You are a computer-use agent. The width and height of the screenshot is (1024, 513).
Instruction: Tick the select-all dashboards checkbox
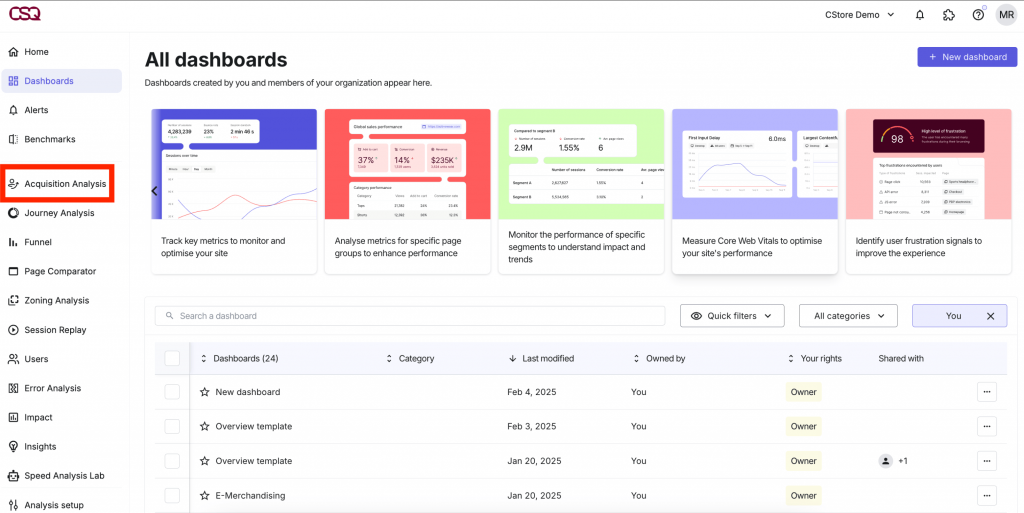pos(172,358)
